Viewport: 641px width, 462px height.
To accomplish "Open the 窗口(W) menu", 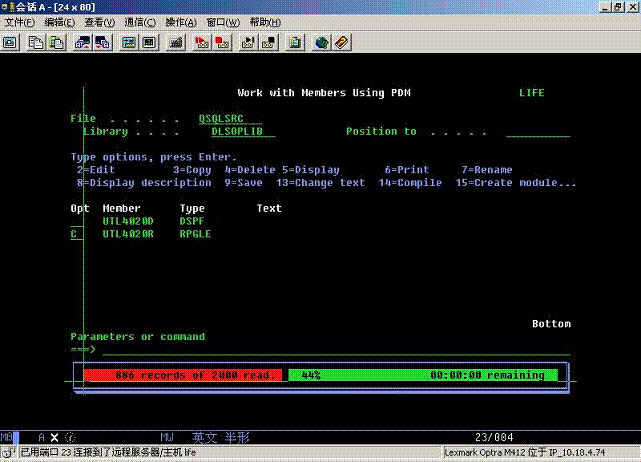I will pyautogui.click(x=223, y=22).
